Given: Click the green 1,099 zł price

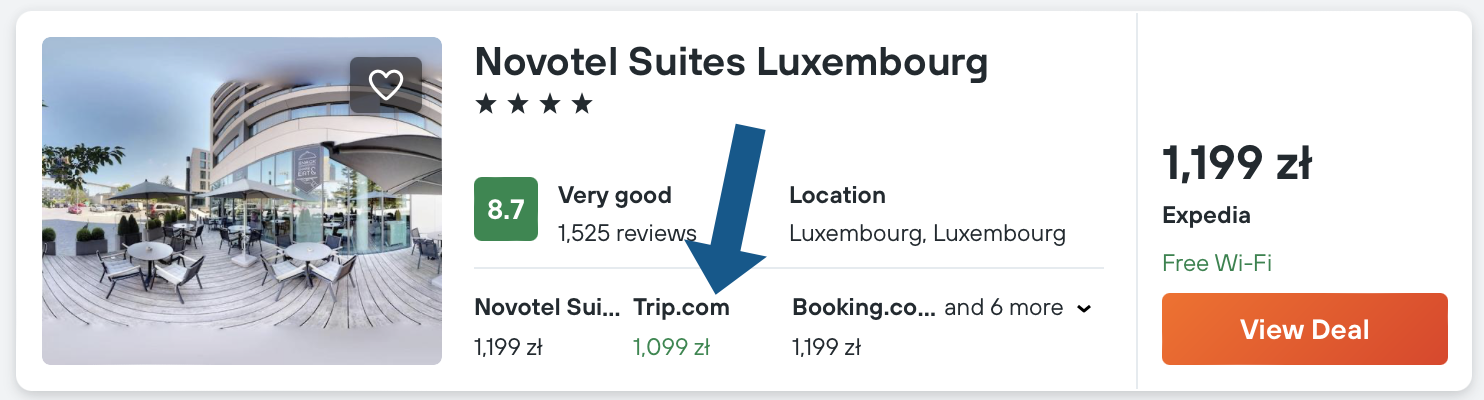Looking at the screenshot, I should tap(671, 348).
